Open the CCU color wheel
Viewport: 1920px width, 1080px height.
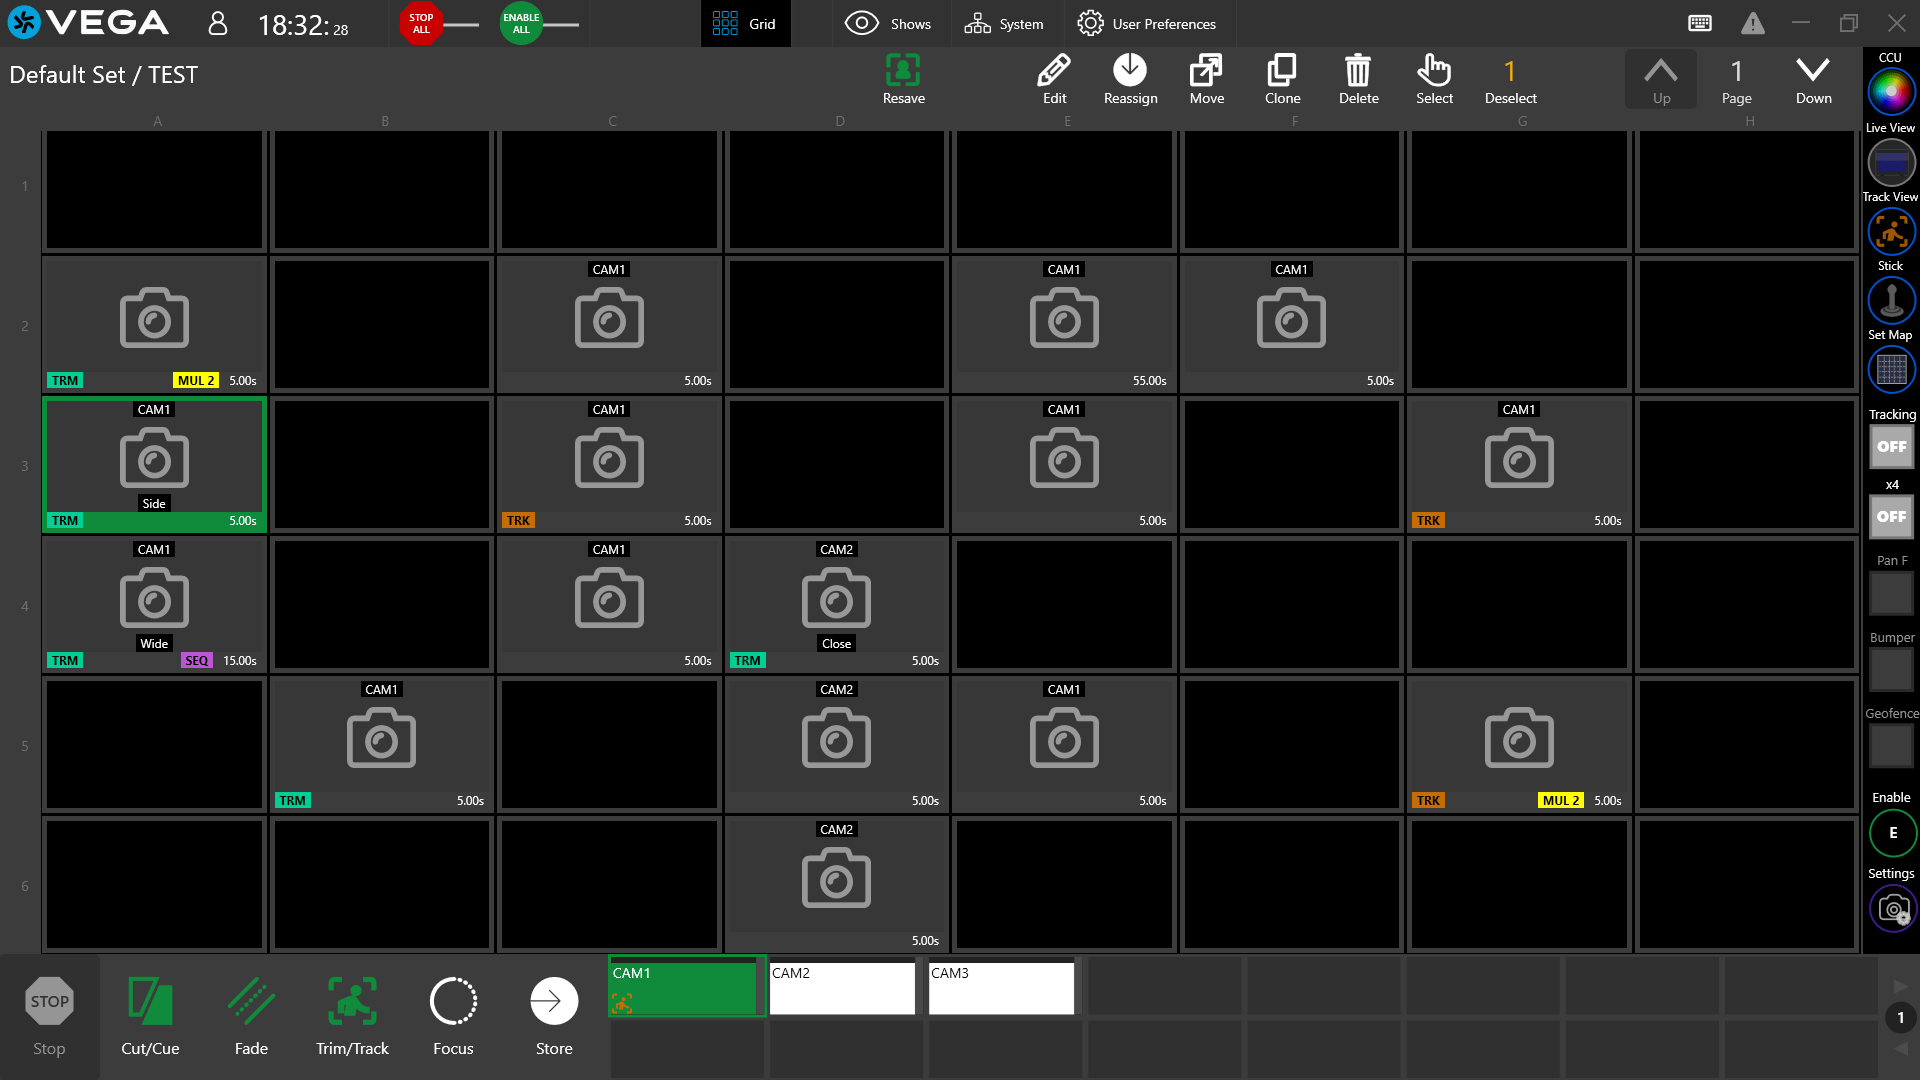tap(1890, 91)
